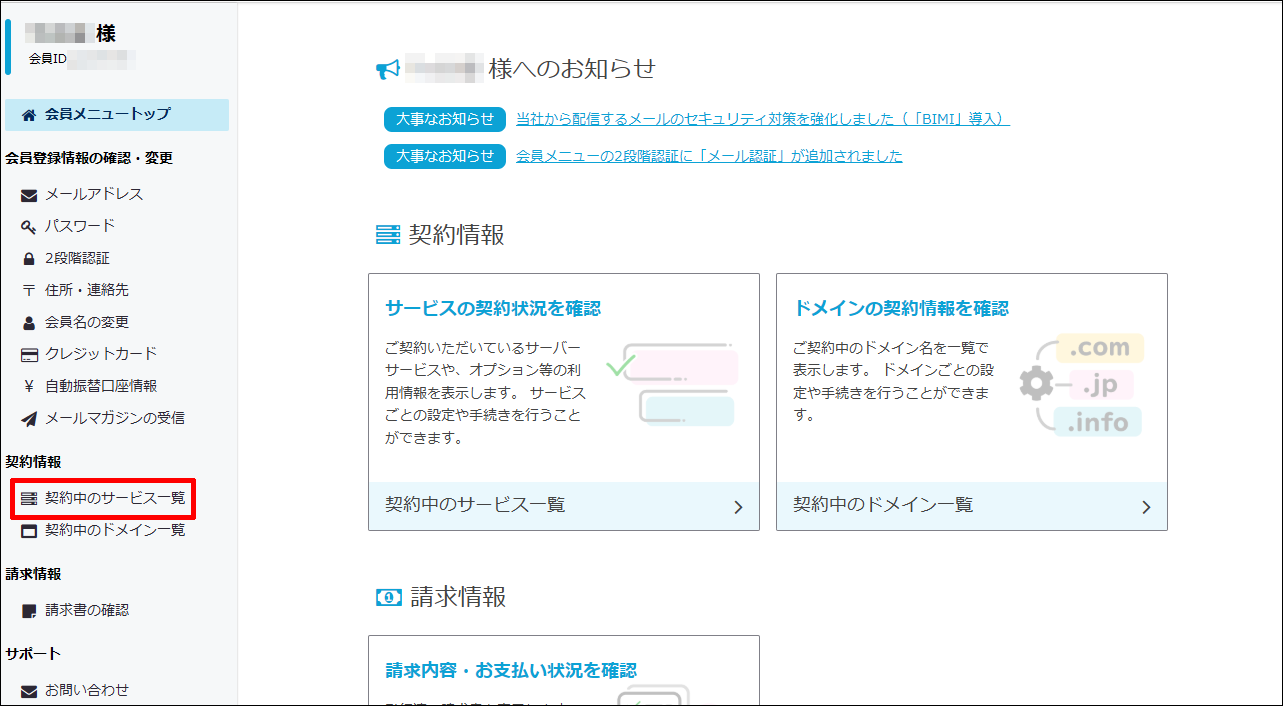This screenshot has height=706, width=1283.
Task: Select 契約中のサービス一覧 in the sidebar
Action: tap(114, 498)
